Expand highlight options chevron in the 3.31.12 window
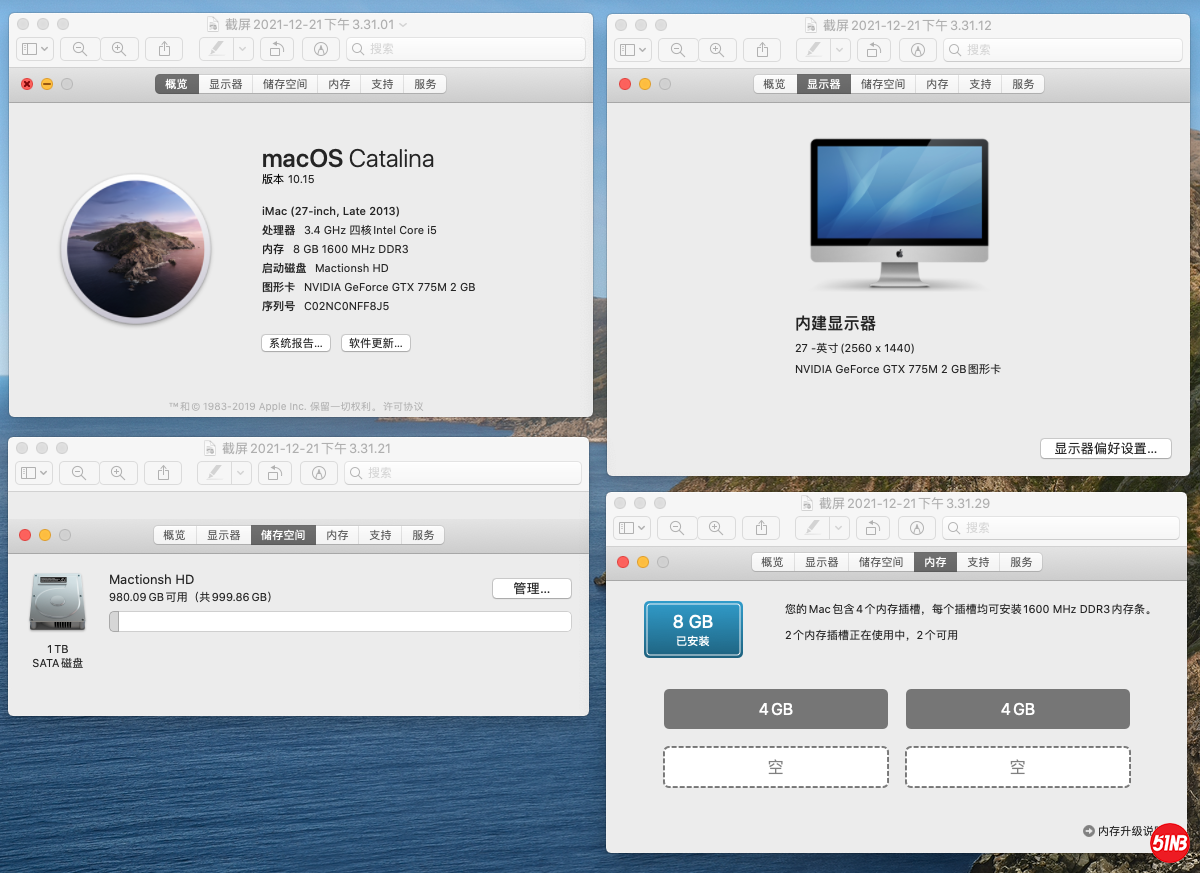The image size is (1200, 873). (839, 49)
